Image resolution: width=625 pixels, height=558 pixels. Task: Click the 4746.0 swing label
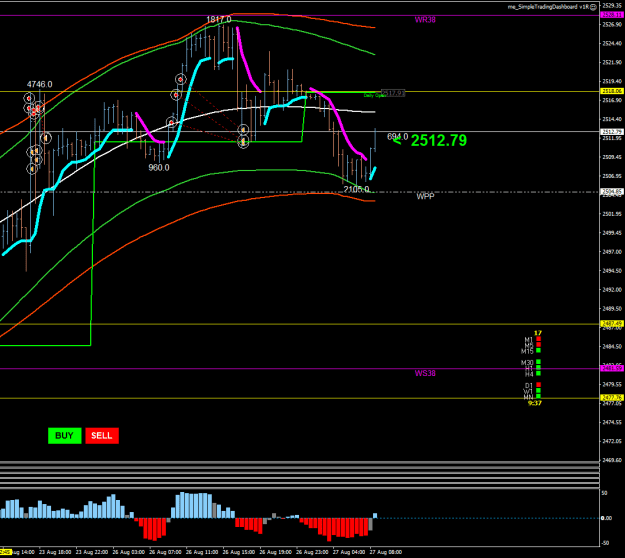pos(39,84)
